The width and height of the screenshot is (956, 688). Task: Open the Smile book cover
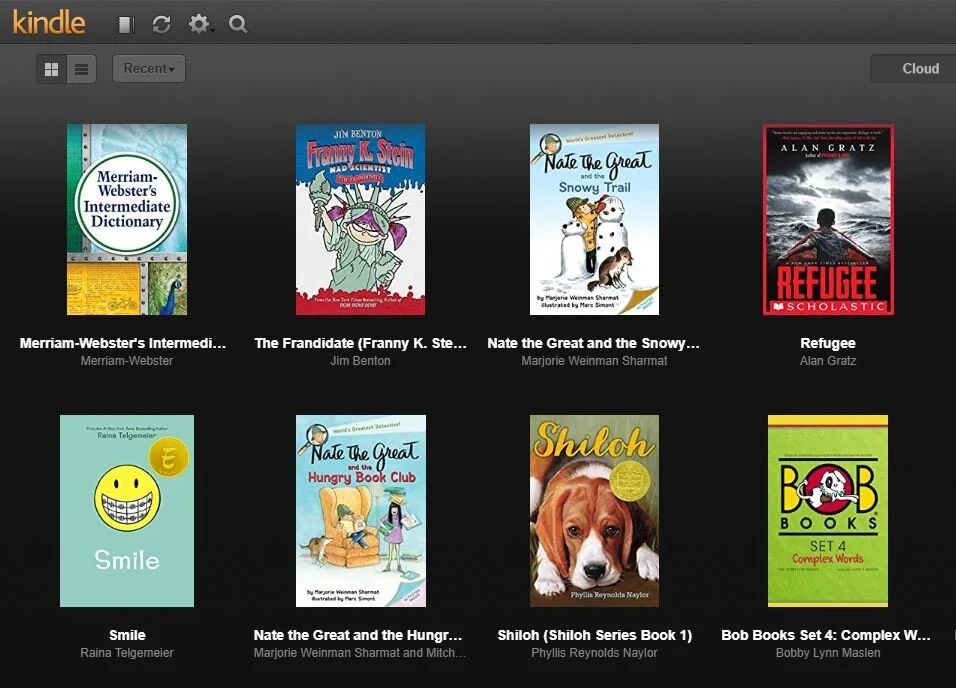127,511
